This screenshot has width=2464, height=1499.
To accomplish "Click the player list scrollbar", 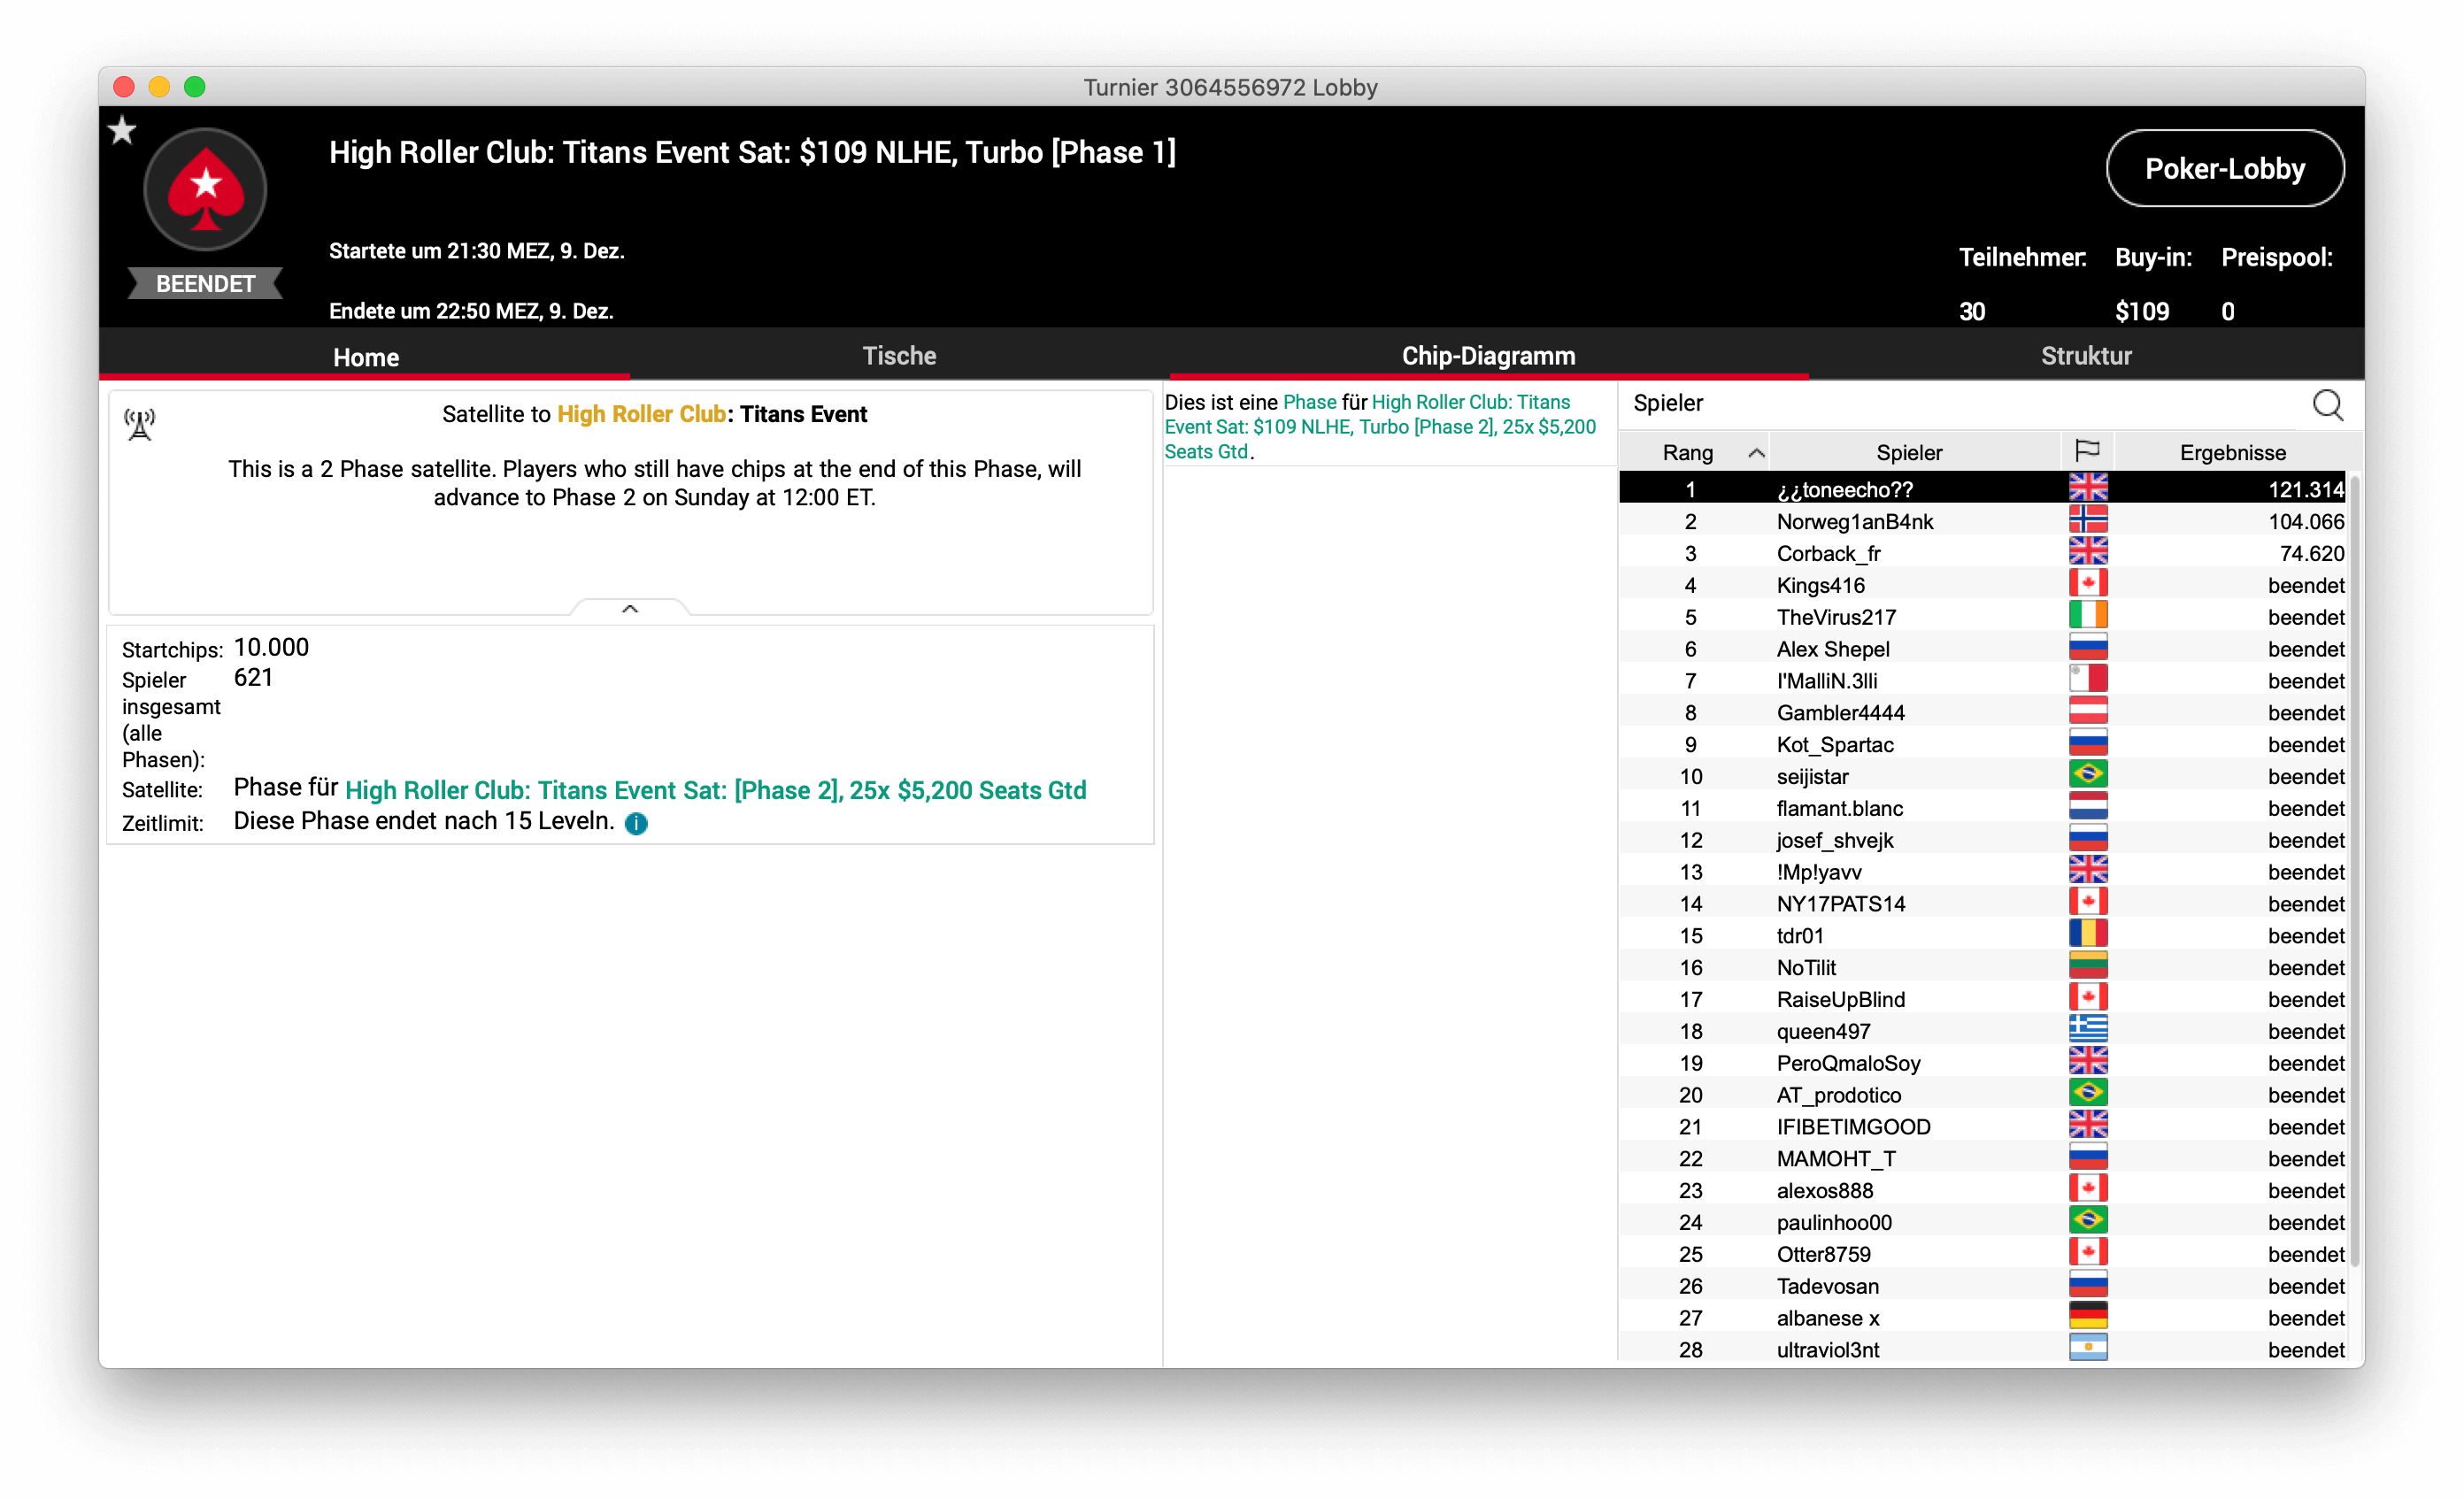I will click(2355, 870).
